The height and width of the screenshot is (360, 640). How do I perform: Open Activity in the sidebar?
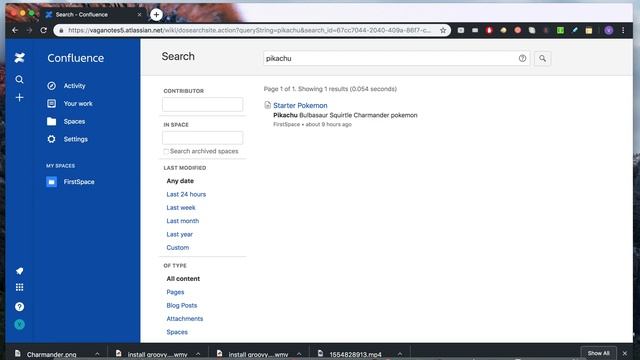(74, 86)
